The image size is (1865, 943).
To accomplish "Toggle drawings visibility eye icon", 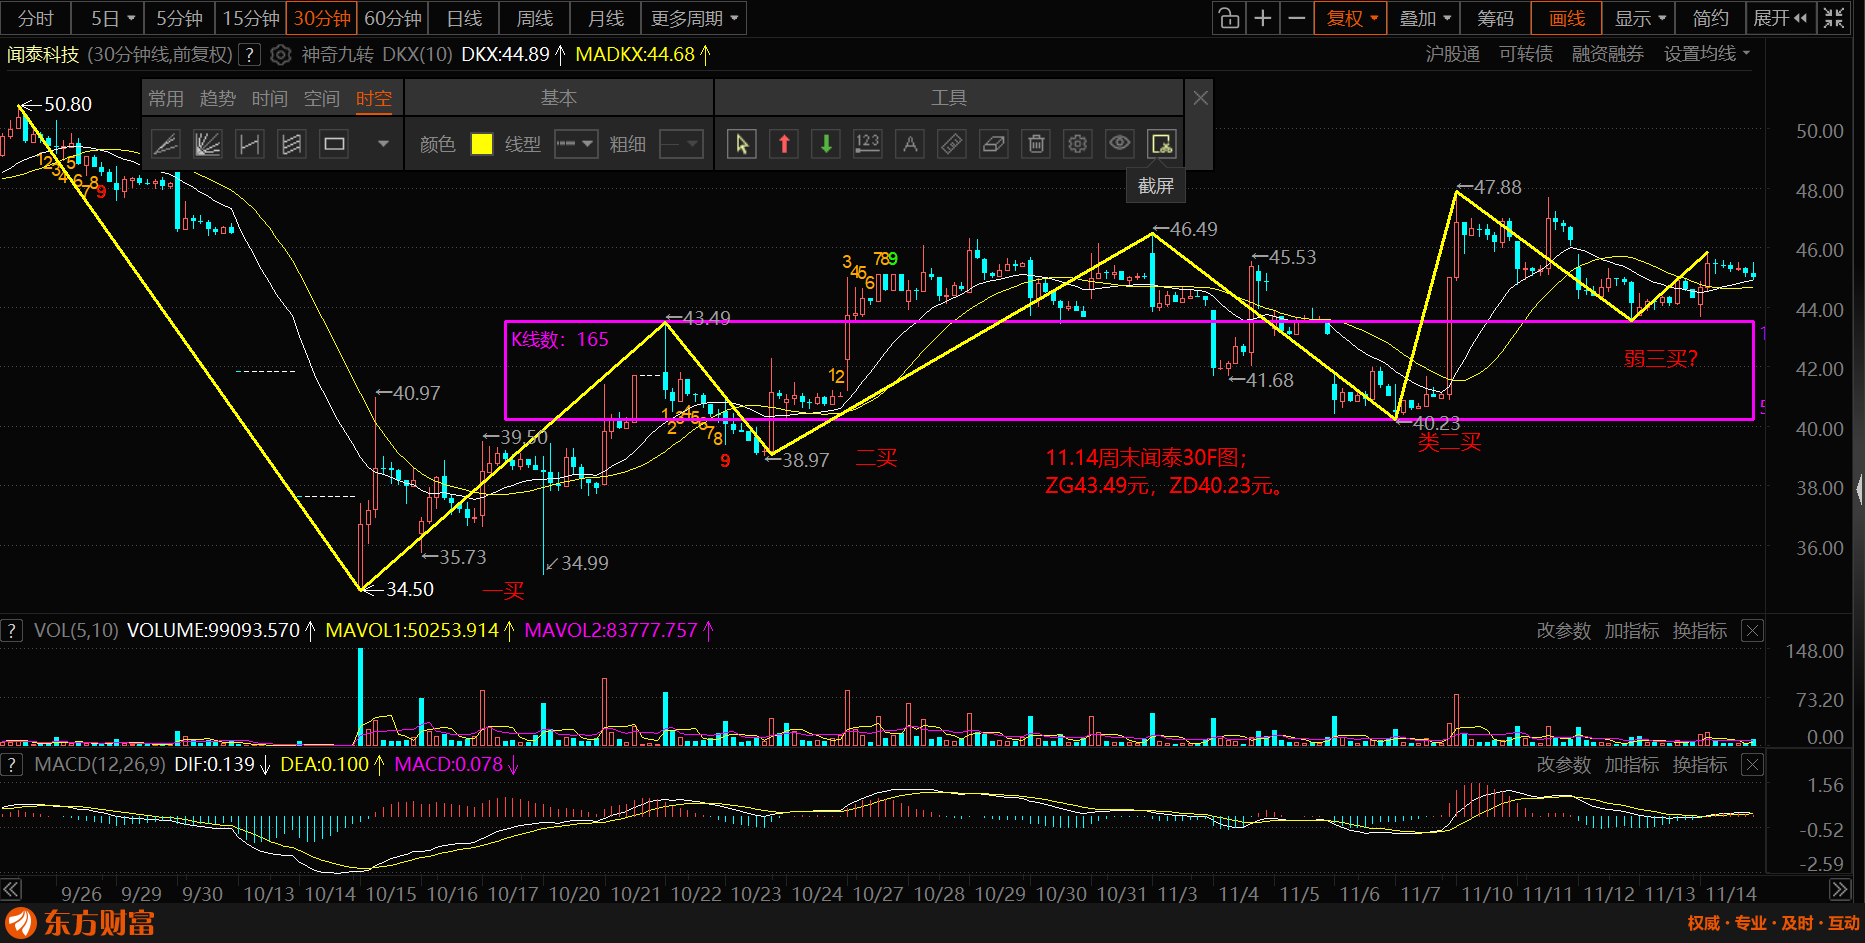I will [1120, 144].
